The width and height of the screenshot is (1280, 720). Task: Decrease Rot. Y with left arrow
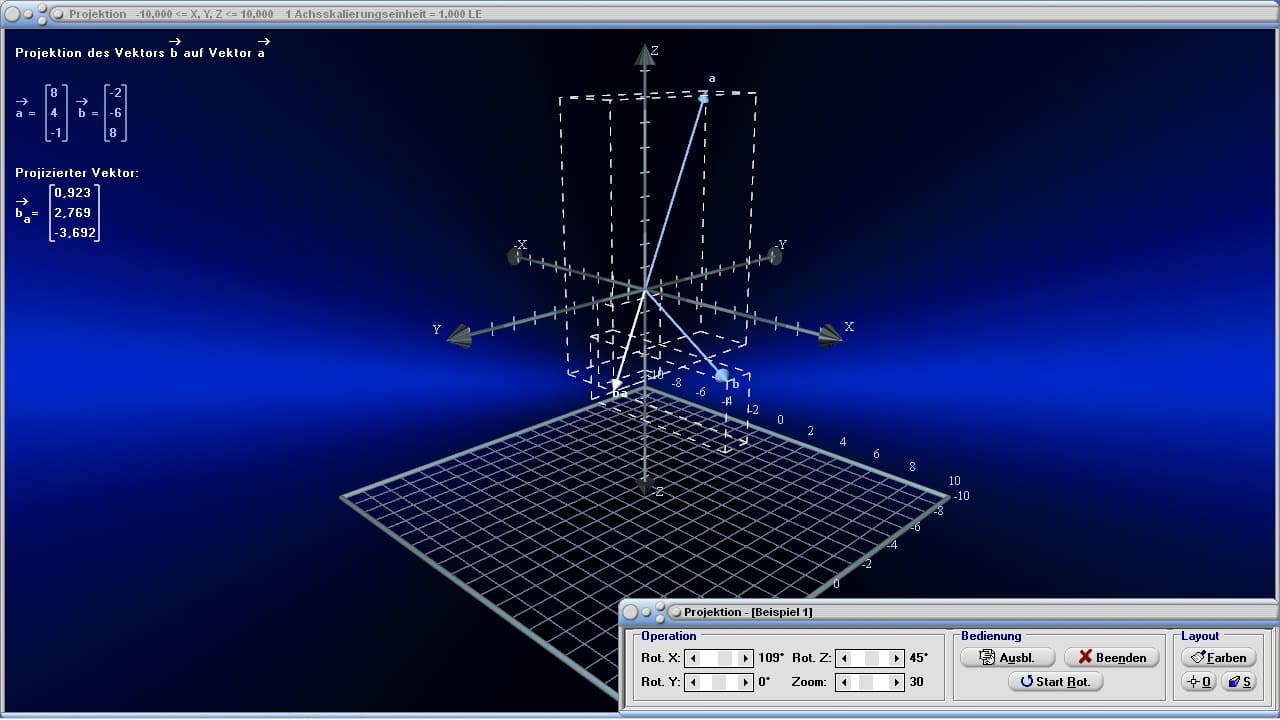[x=692, y=682]
